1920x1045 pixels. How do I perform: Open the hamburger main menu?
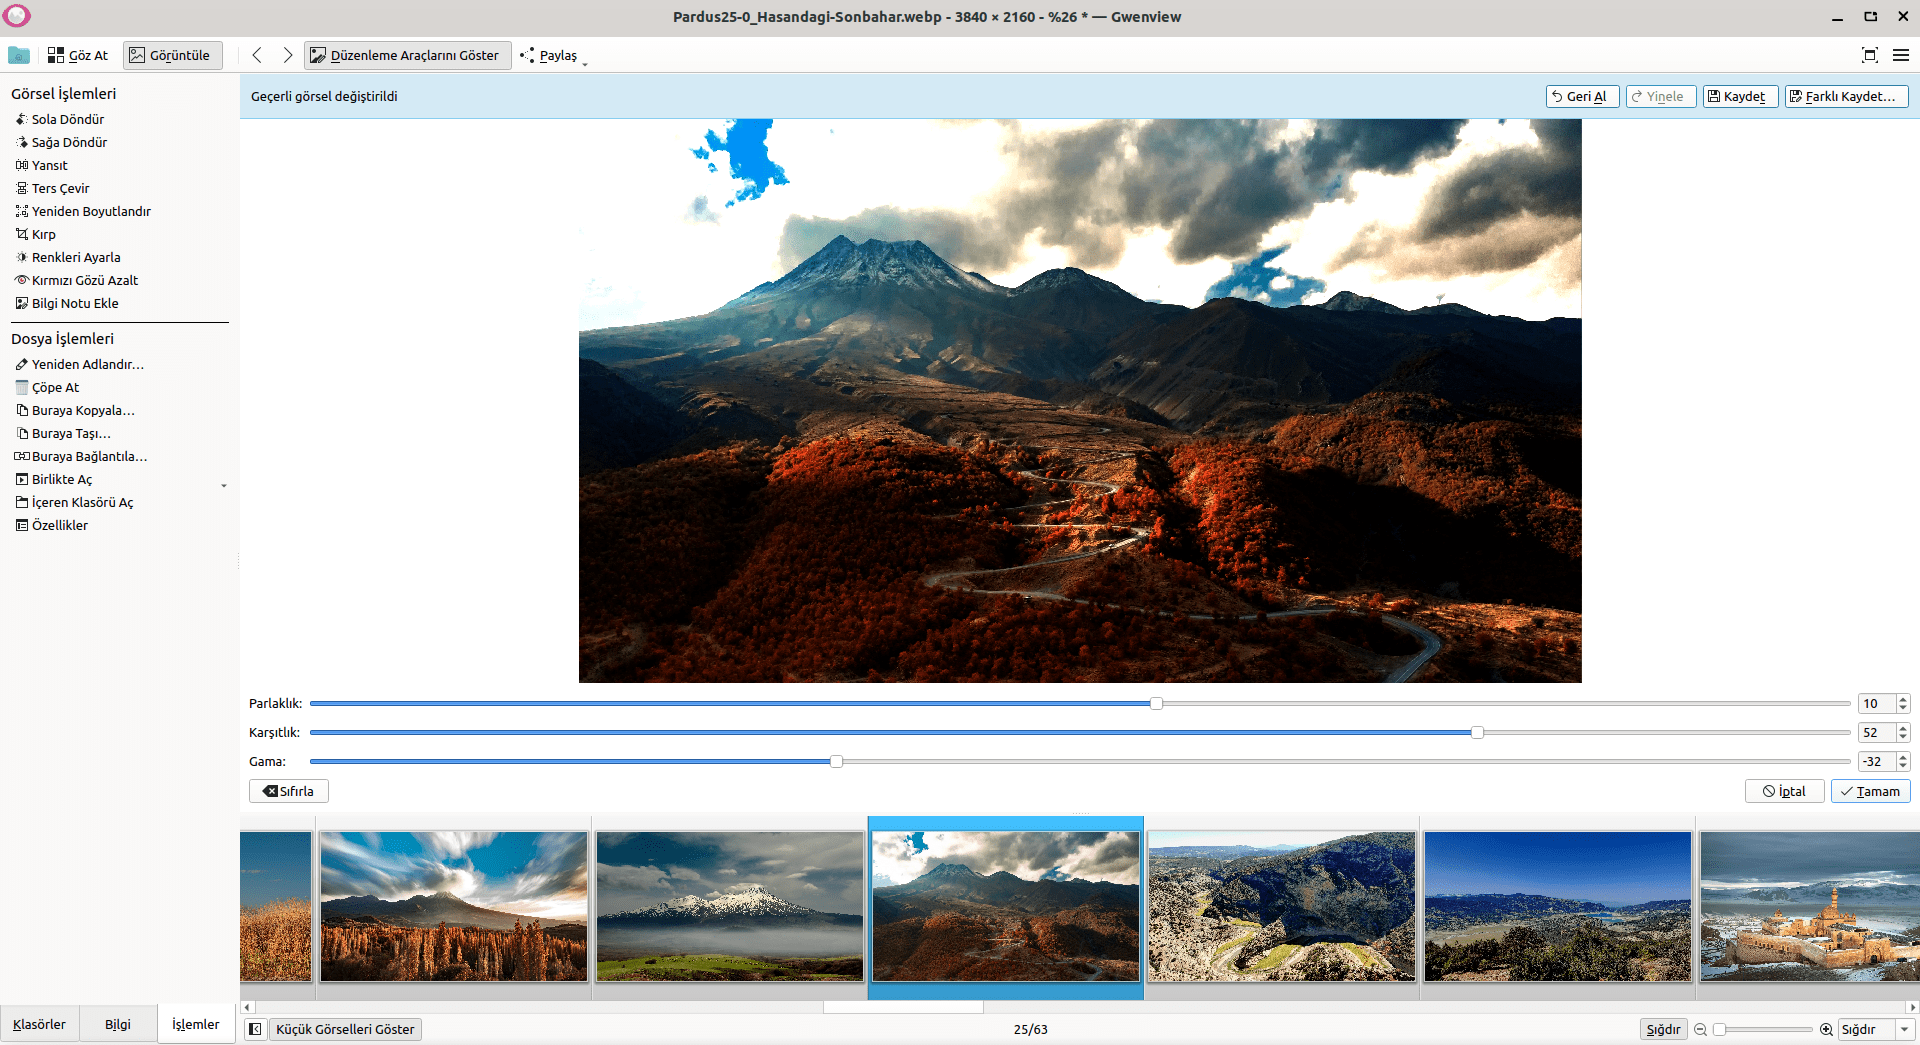[1901, 56]
